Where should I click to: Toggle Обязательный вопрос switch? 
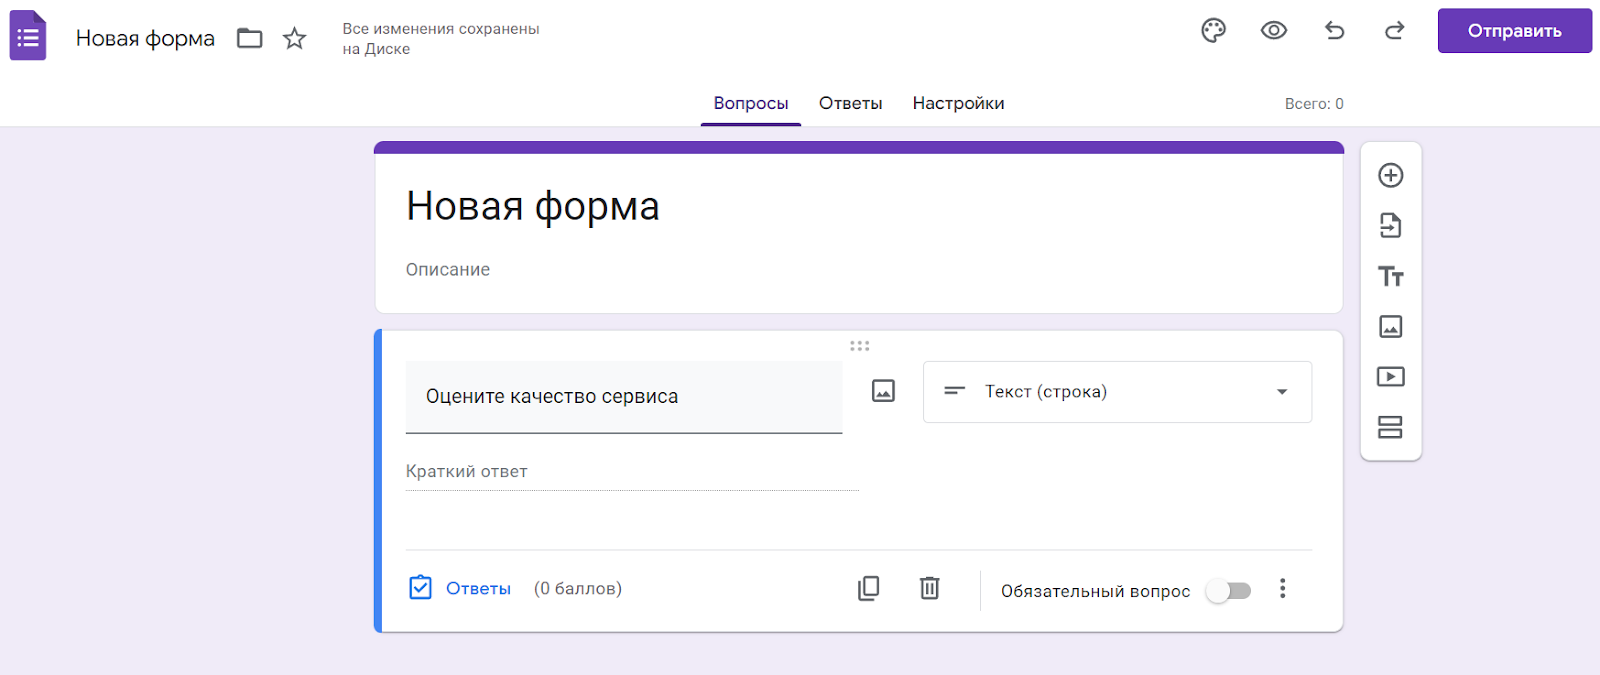click(1229, 591)
